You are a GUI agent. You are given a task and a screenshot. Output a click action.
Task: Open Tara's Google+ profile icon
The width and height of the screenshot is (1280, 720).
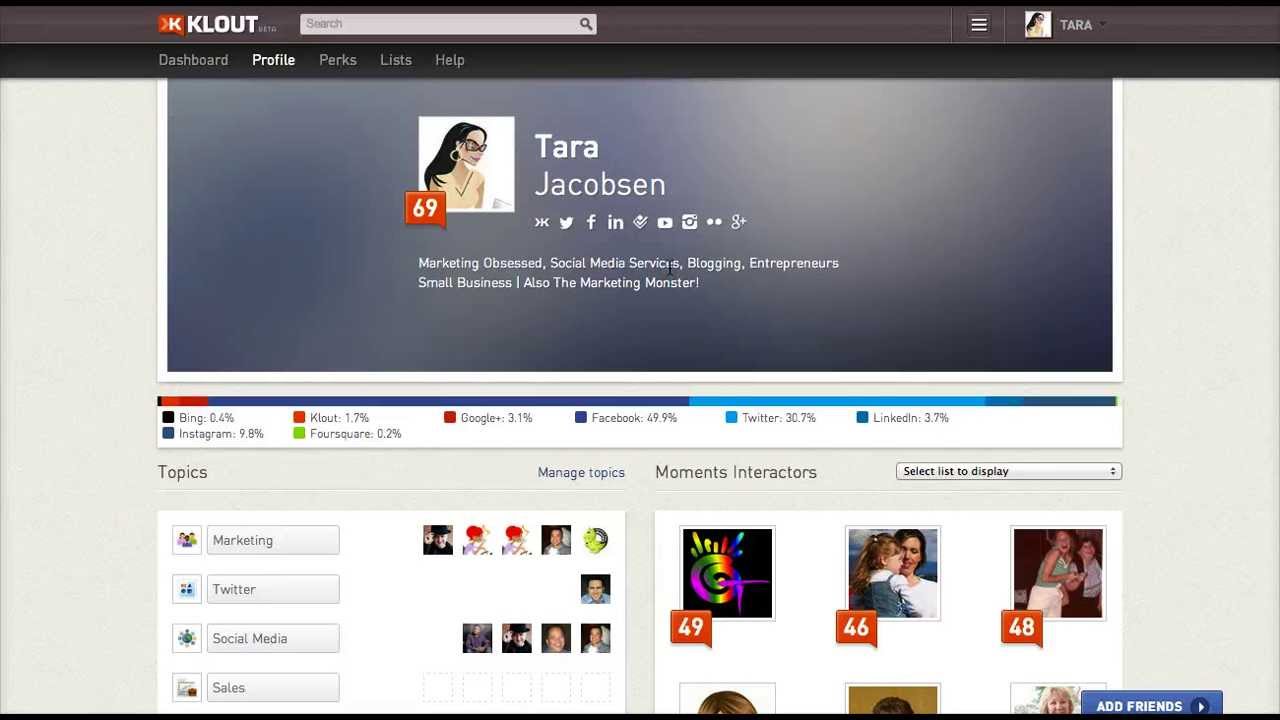(739, 222)
